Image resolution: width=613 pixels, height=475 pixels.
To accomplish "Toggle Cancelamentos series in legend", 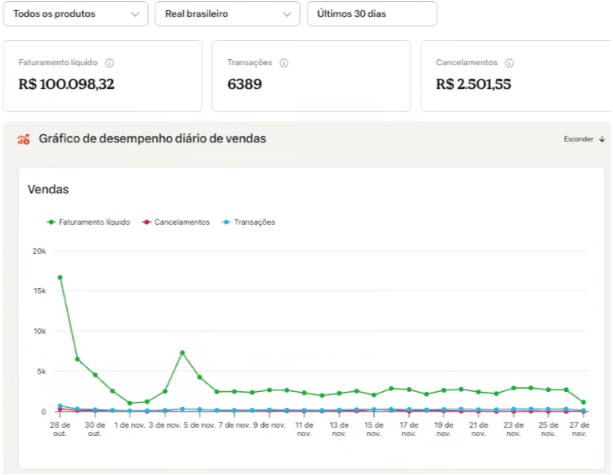I will pos(176,222).
